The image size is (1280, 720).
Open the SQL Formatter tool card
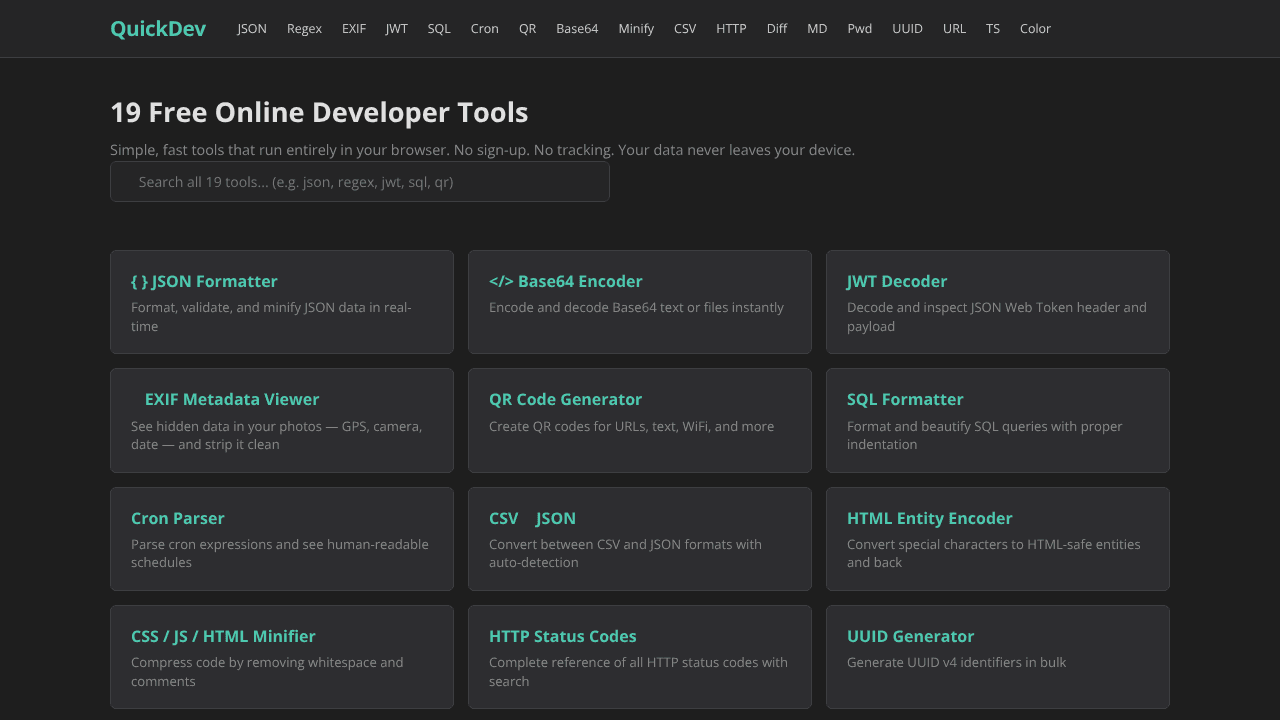998,420
